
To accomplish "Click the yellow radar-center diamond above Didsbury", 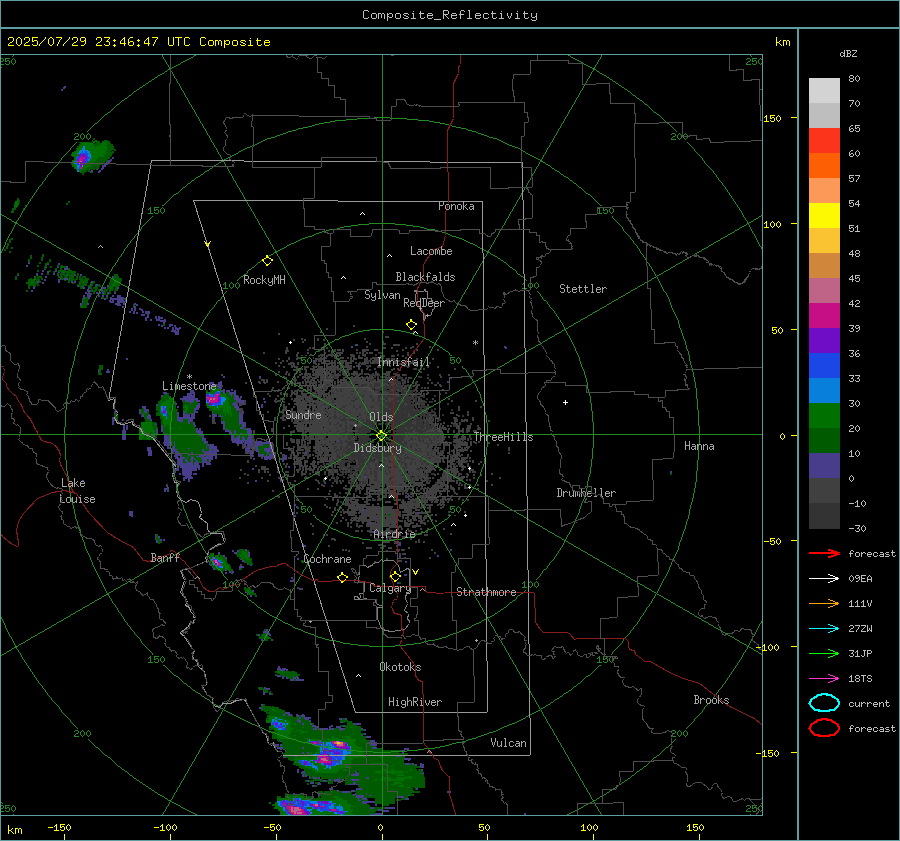I will tap(382, 436).
